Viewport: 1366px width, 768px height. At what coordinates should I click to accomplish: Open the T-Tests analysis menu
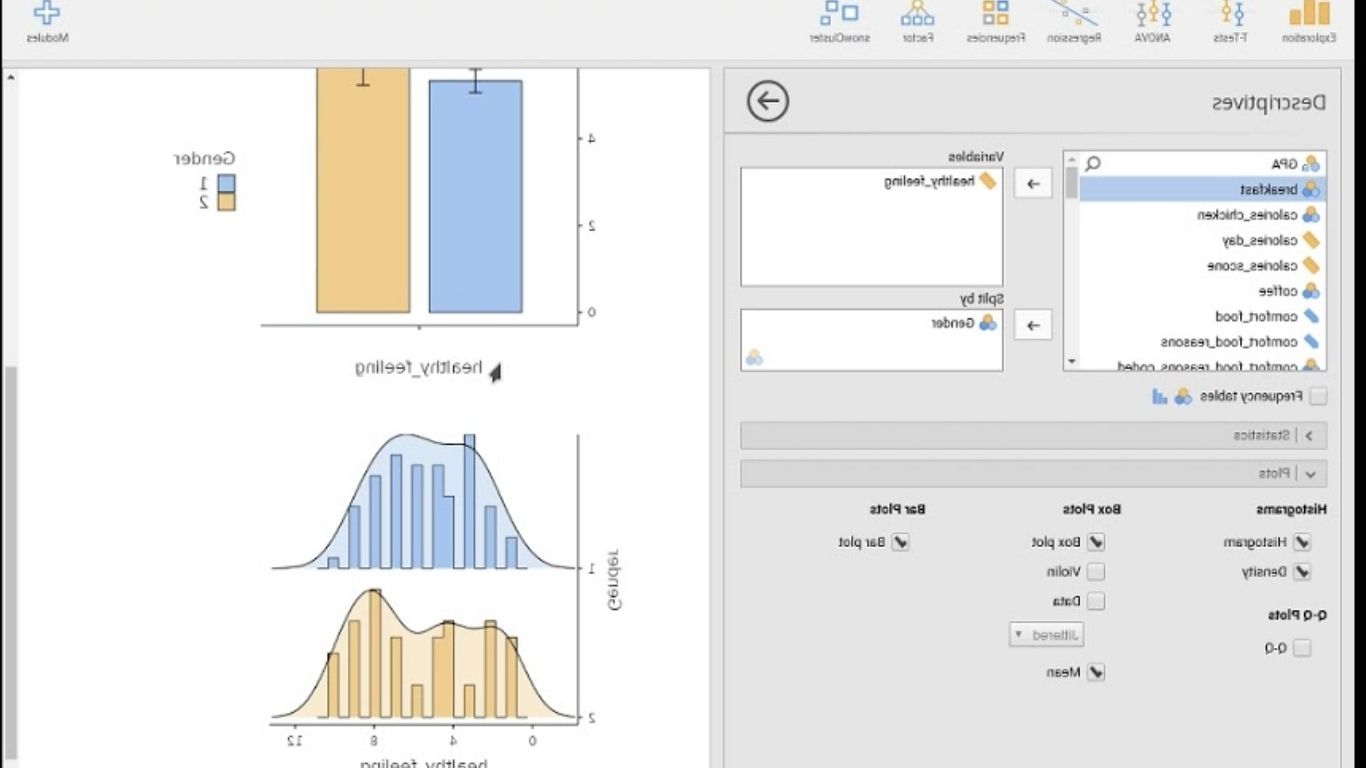pyautogui.click(x=1230, y=22)
